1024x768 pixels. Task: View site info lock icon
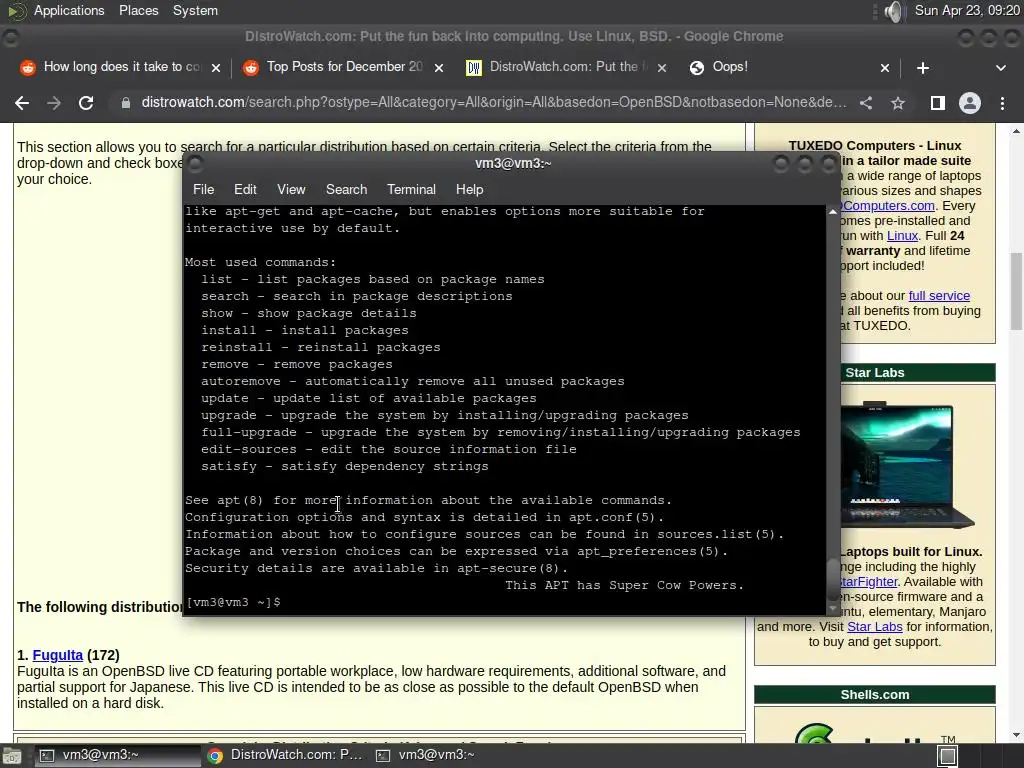coord(125,103)
